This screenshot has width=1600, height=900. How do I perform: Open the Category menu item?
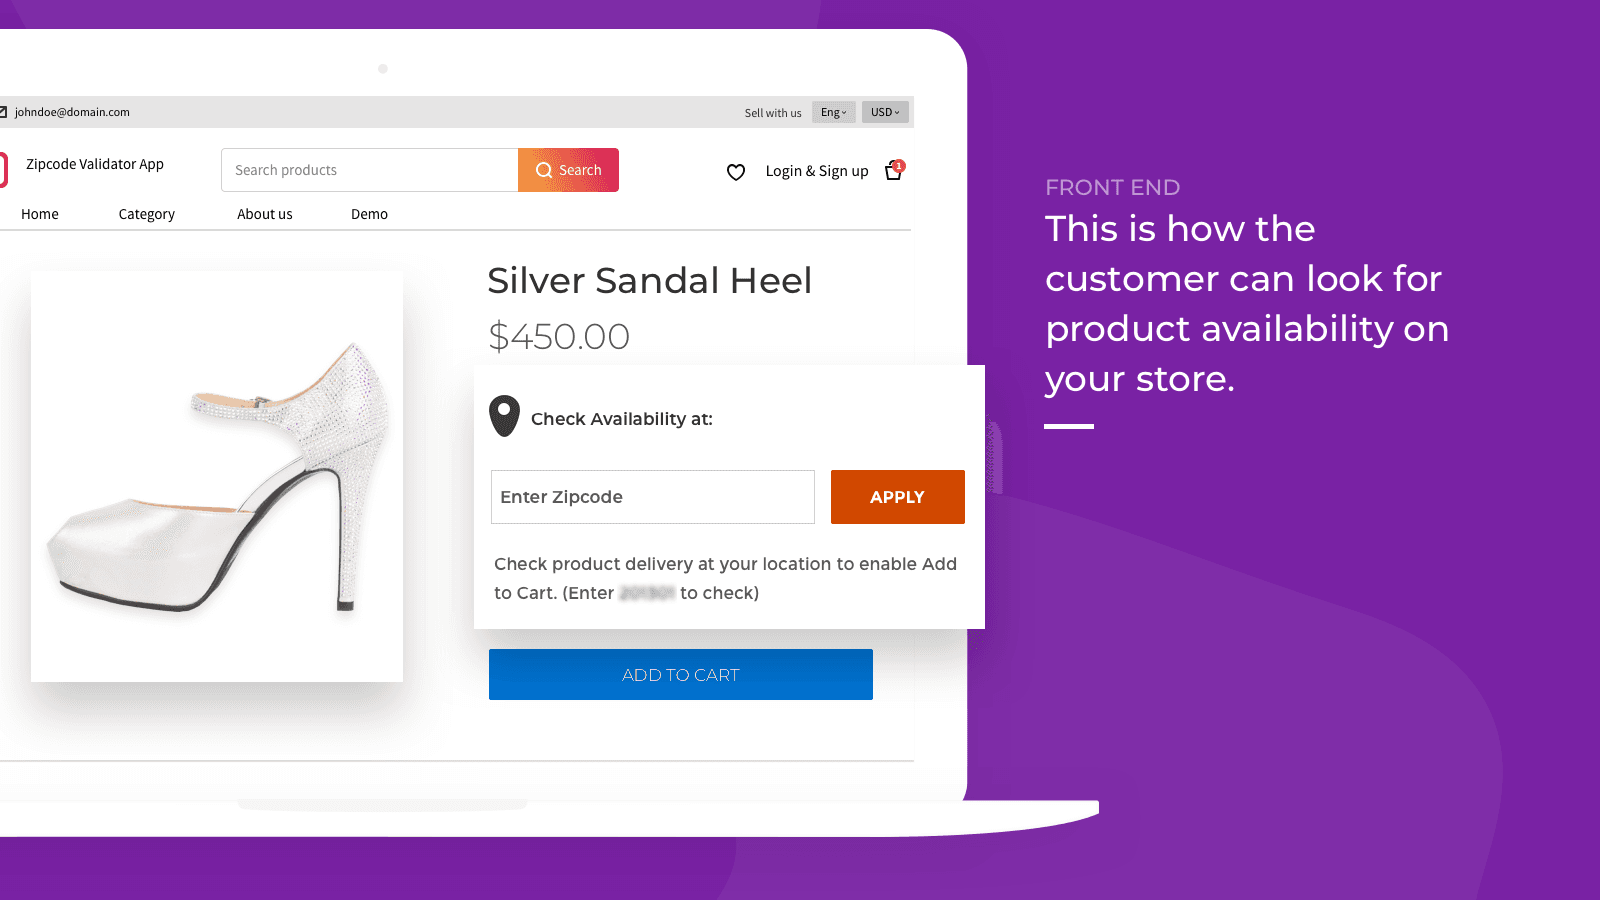tap(146, 214)
